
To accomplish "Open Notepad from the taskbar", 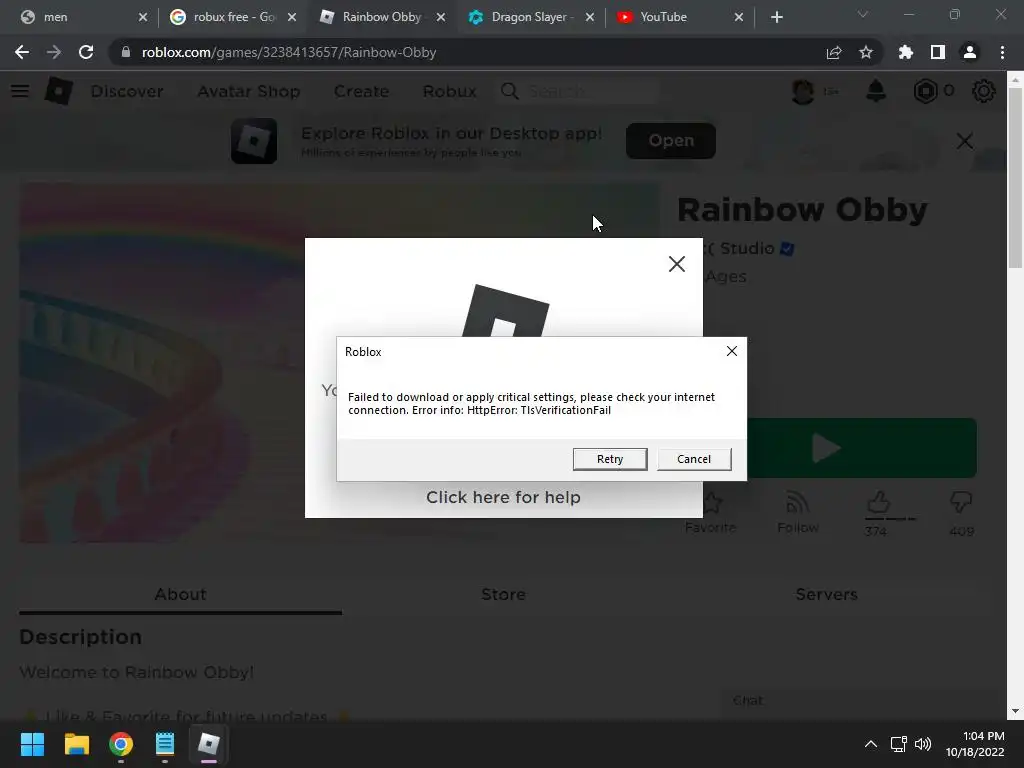I will coord(165,744).
